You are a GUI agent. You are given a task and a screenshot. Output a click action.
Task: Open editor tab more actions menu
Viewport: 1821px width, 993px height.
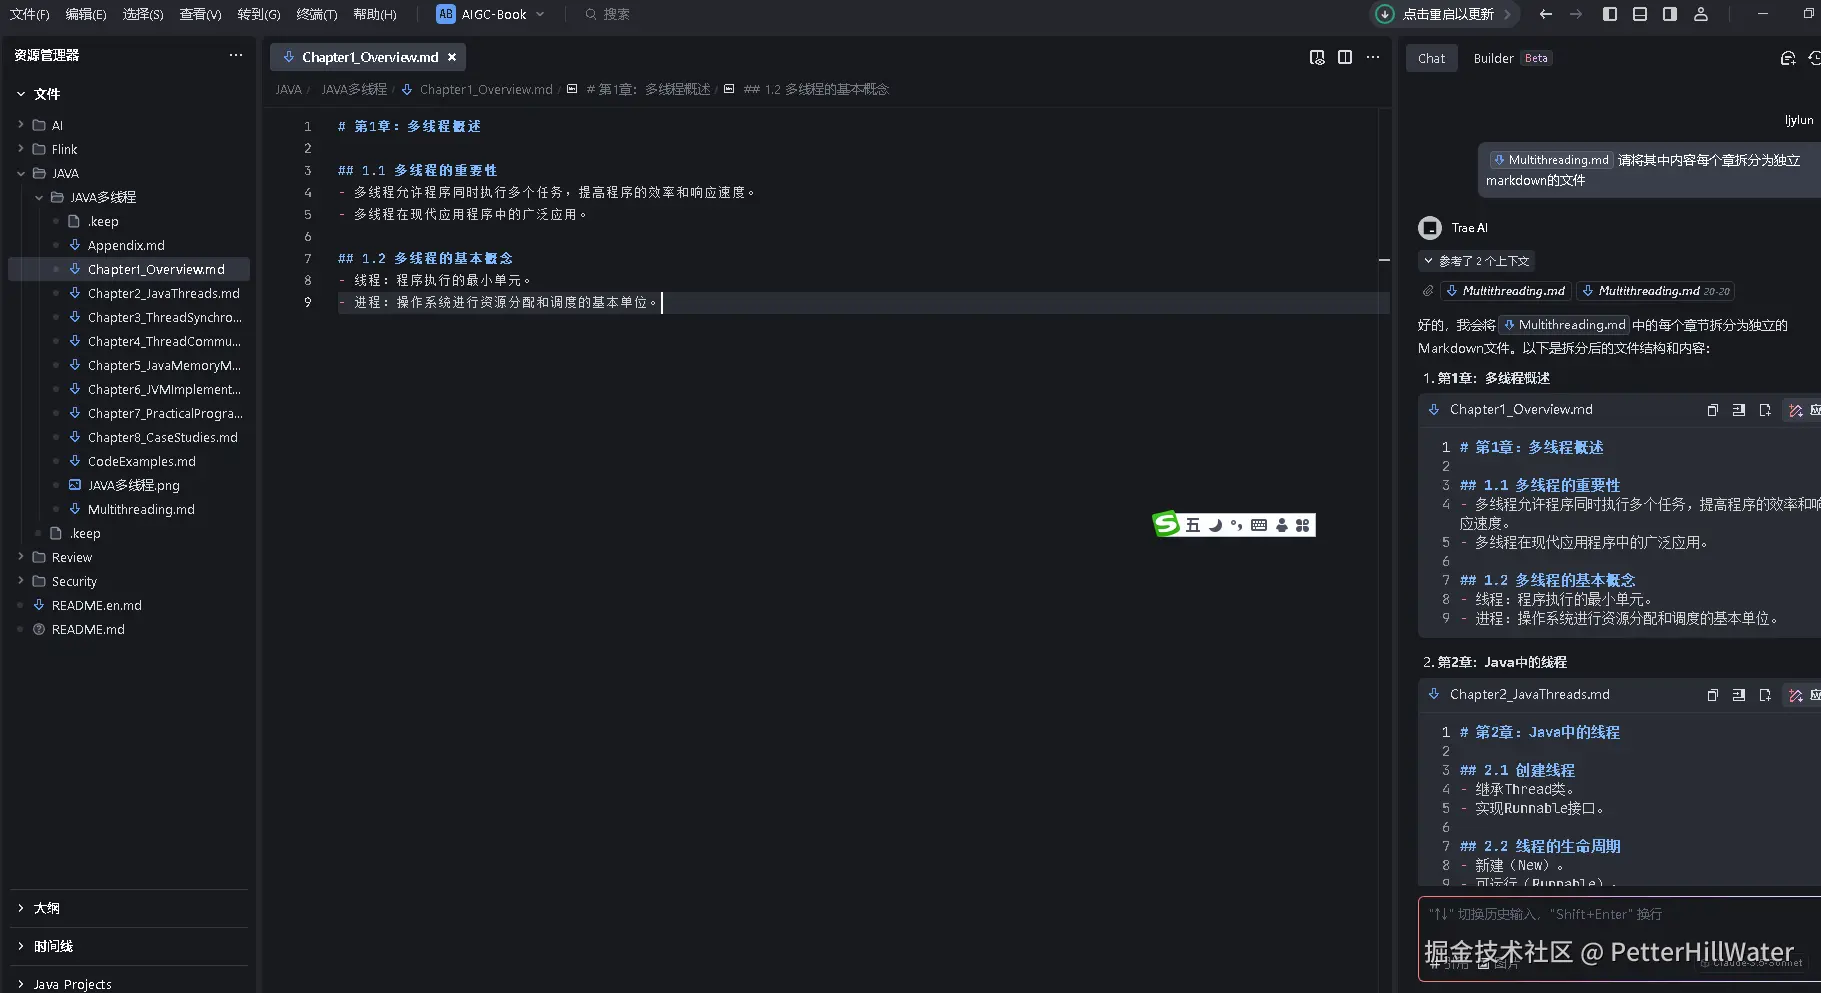[1373, 57]
